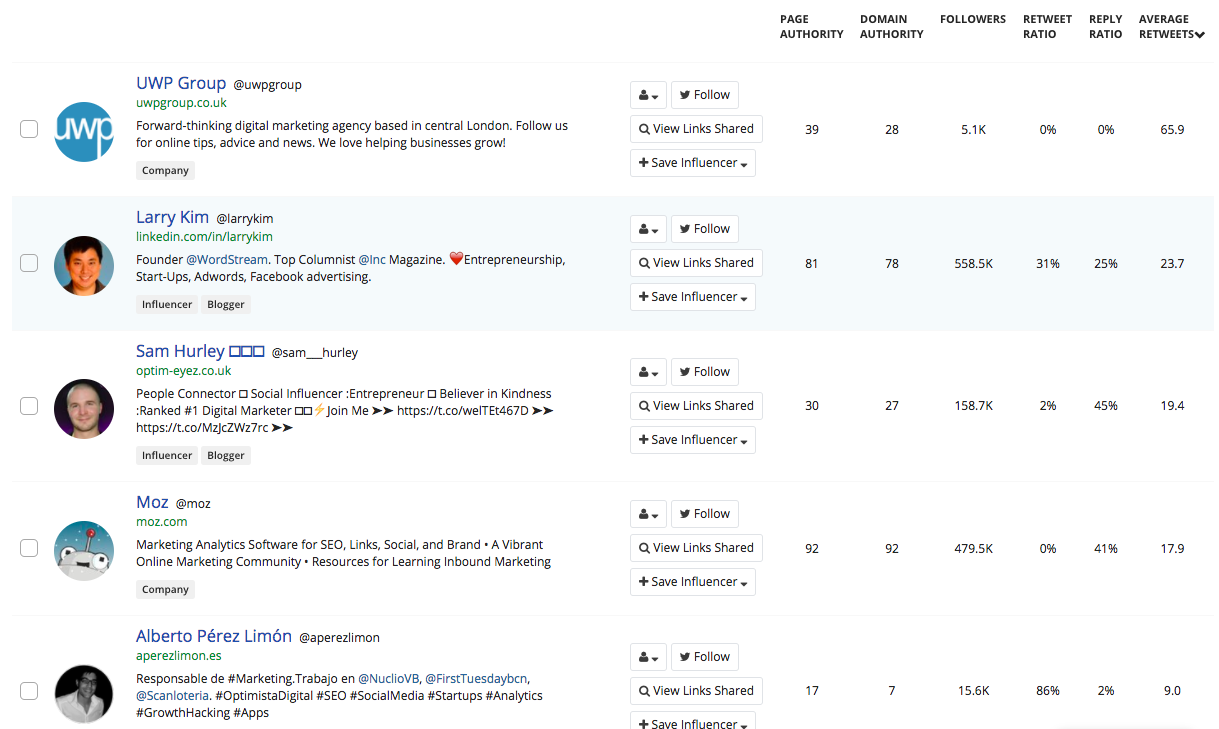This screenshot has width=1219, height=729.
Task: Follow UWP Group on Twitter
Action: [x=704, y=95]
